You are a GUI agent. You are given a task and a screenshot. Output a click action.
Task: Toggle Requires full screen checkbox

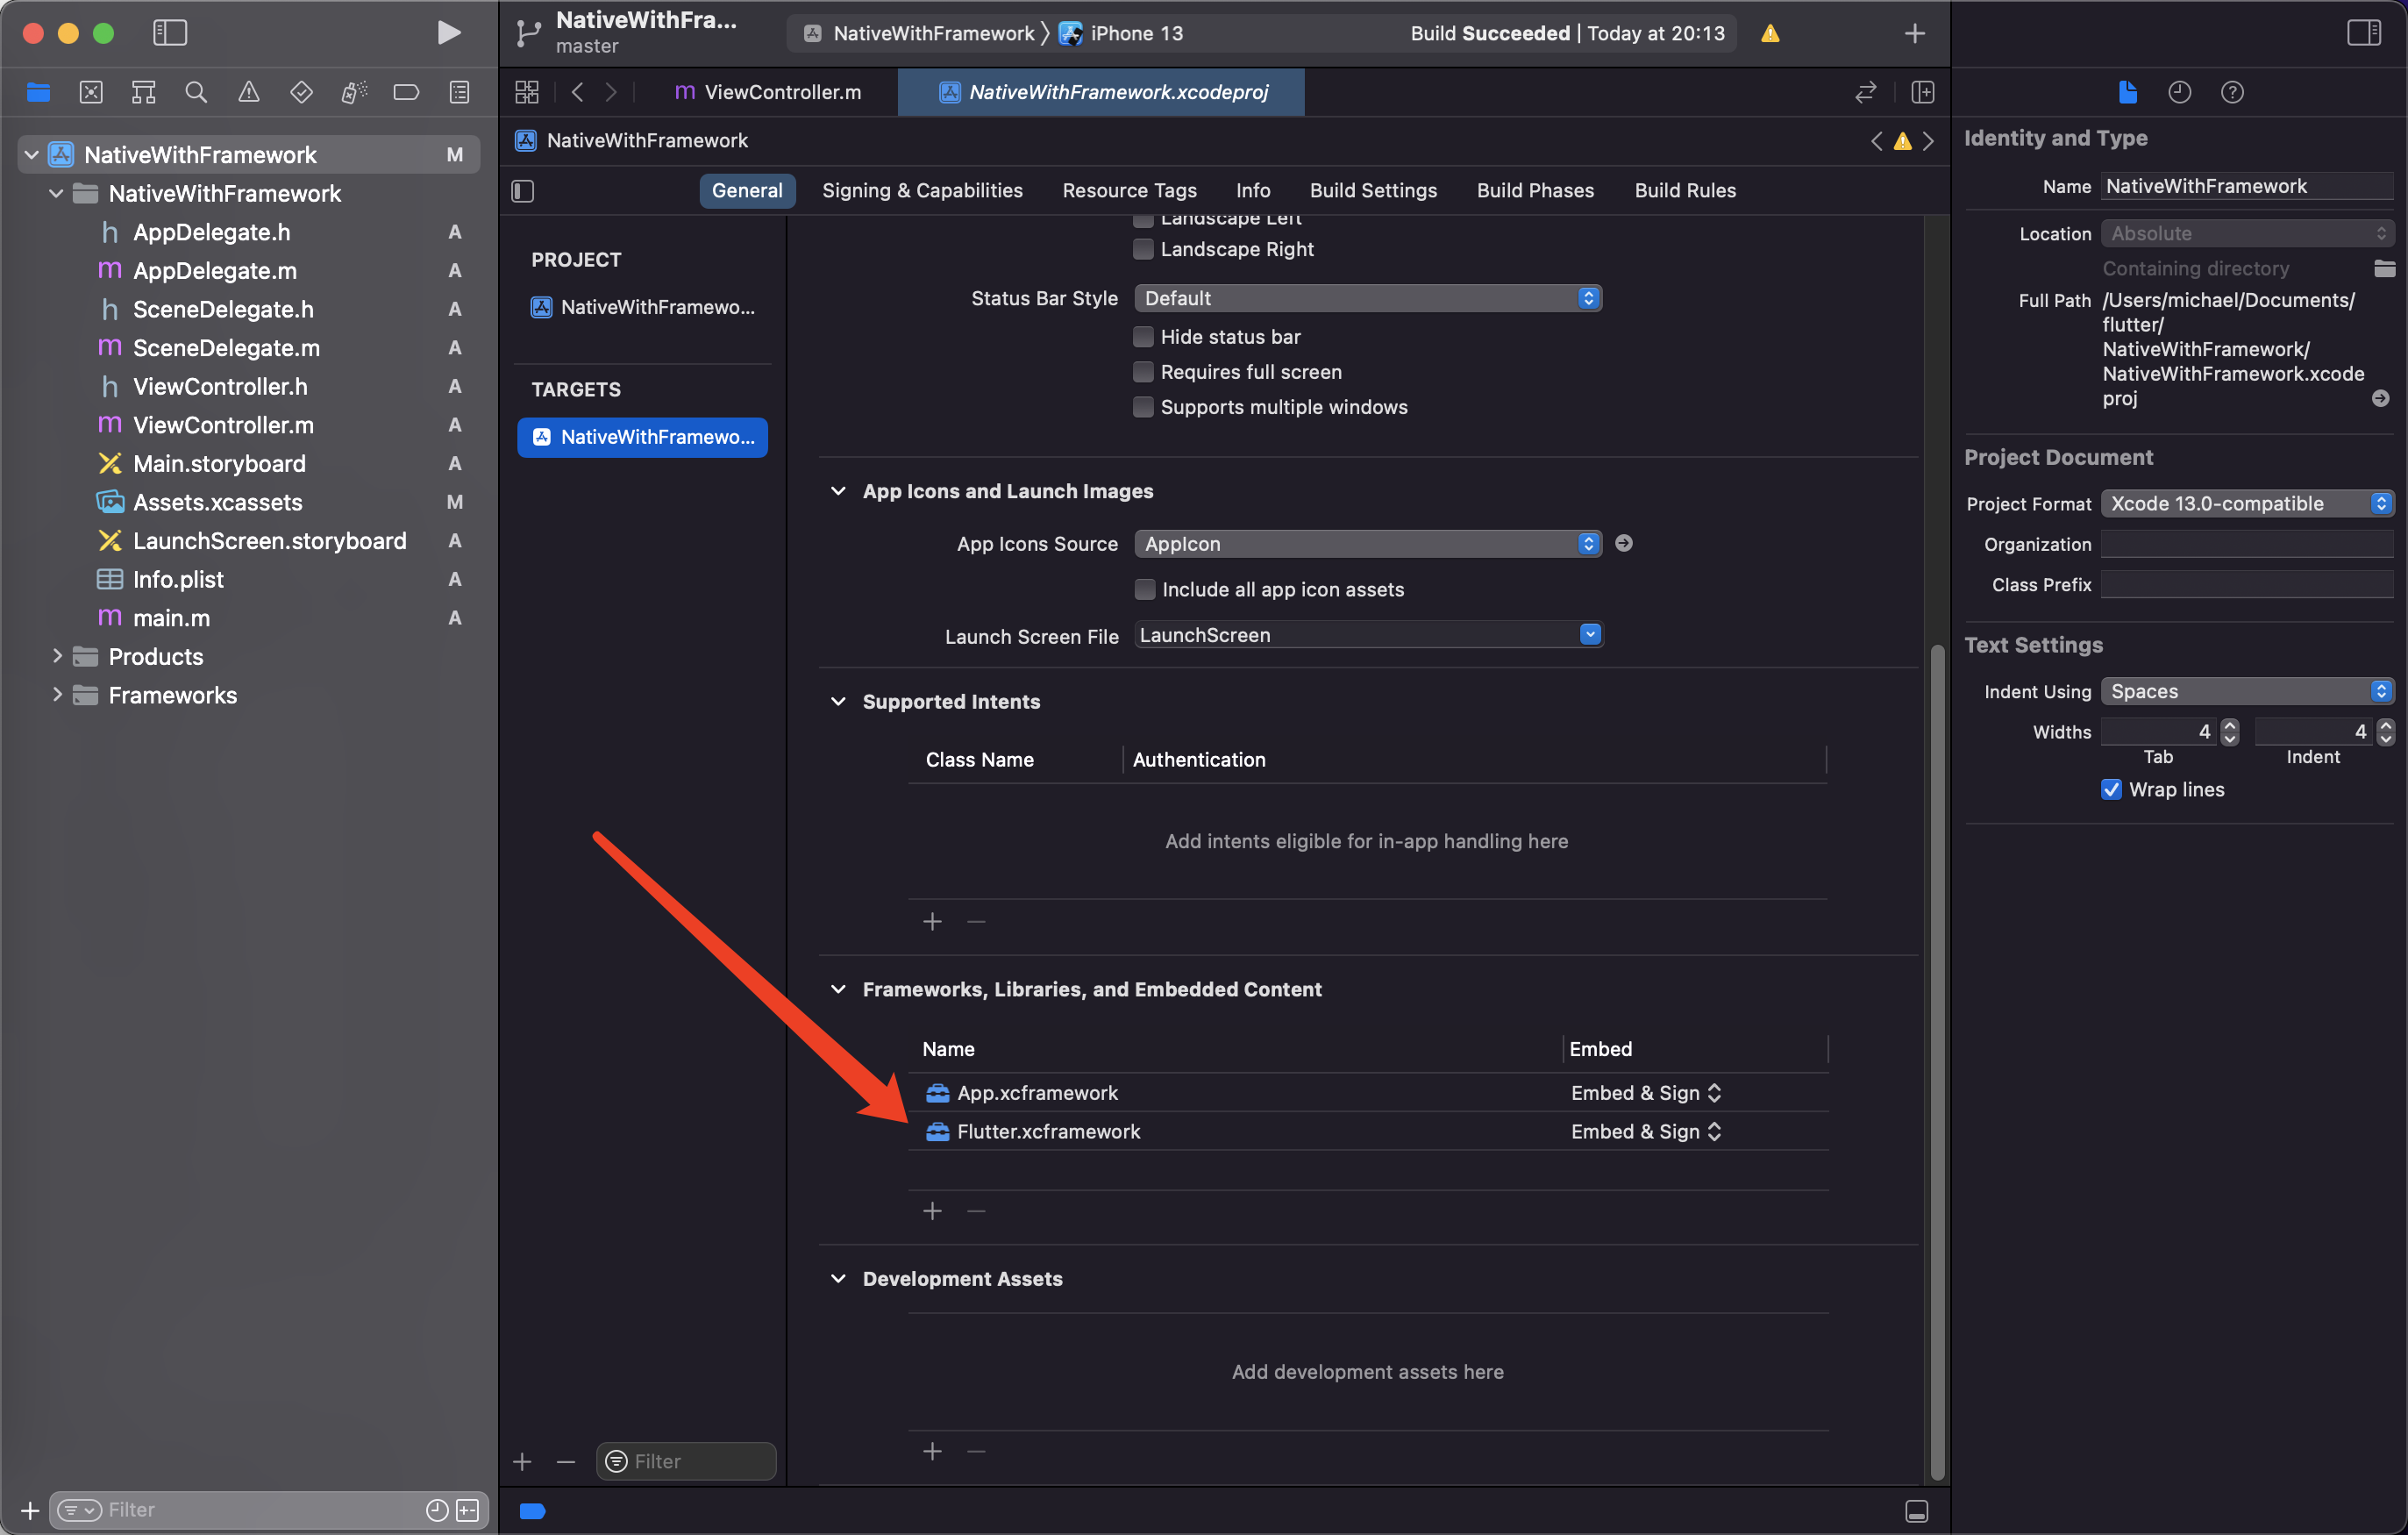[x=1143, y=370]
